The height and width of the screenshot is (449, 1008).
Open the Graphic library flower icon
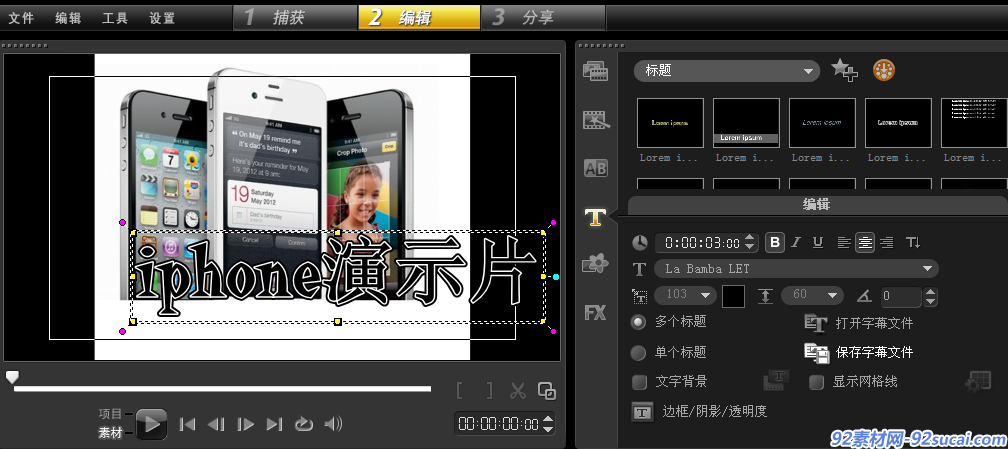click(595, 263)
